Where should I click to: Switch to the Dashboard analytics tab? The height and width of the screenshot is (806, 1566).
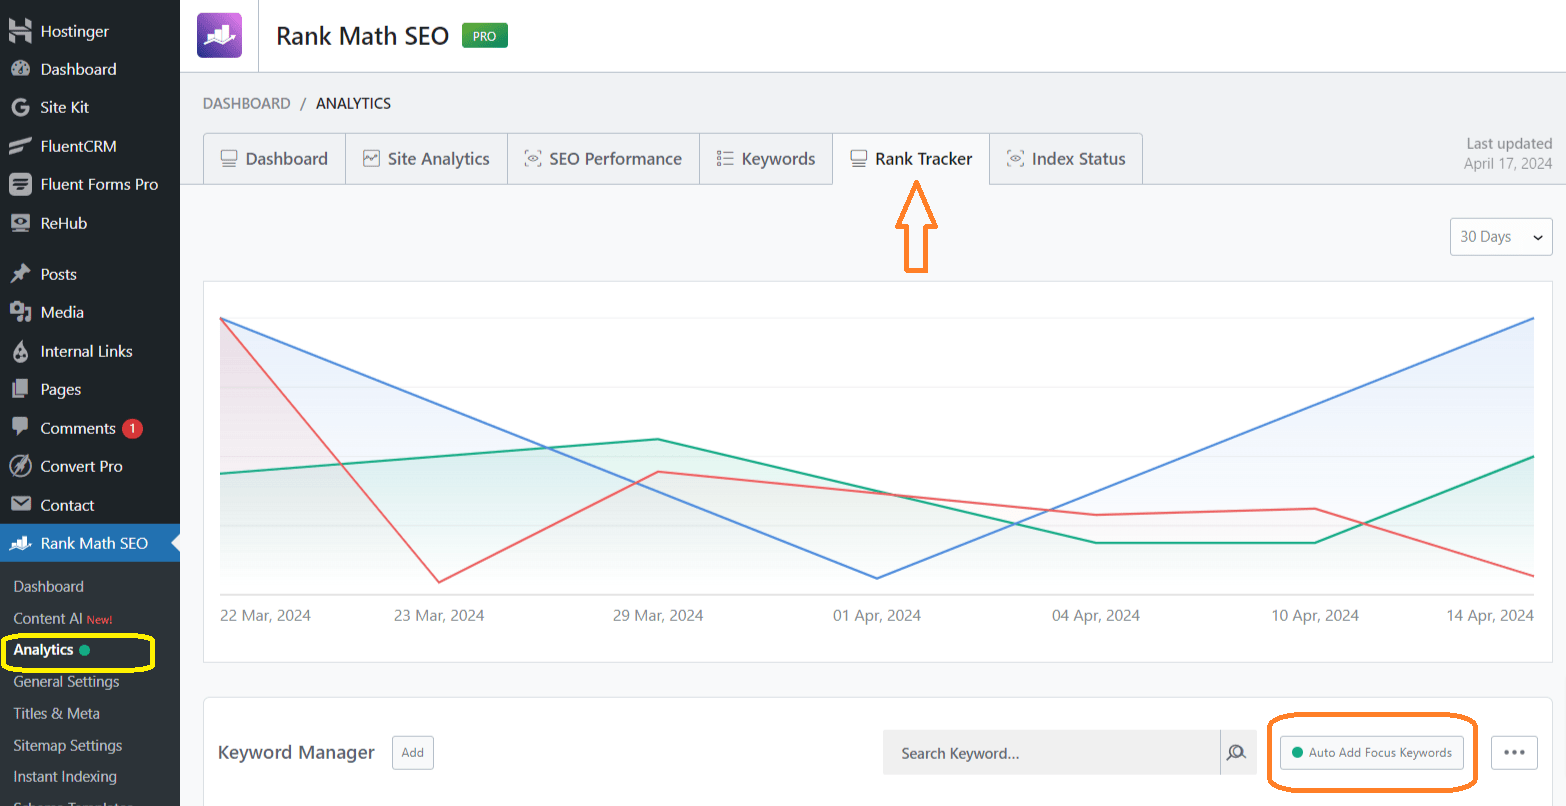[274, 159]
